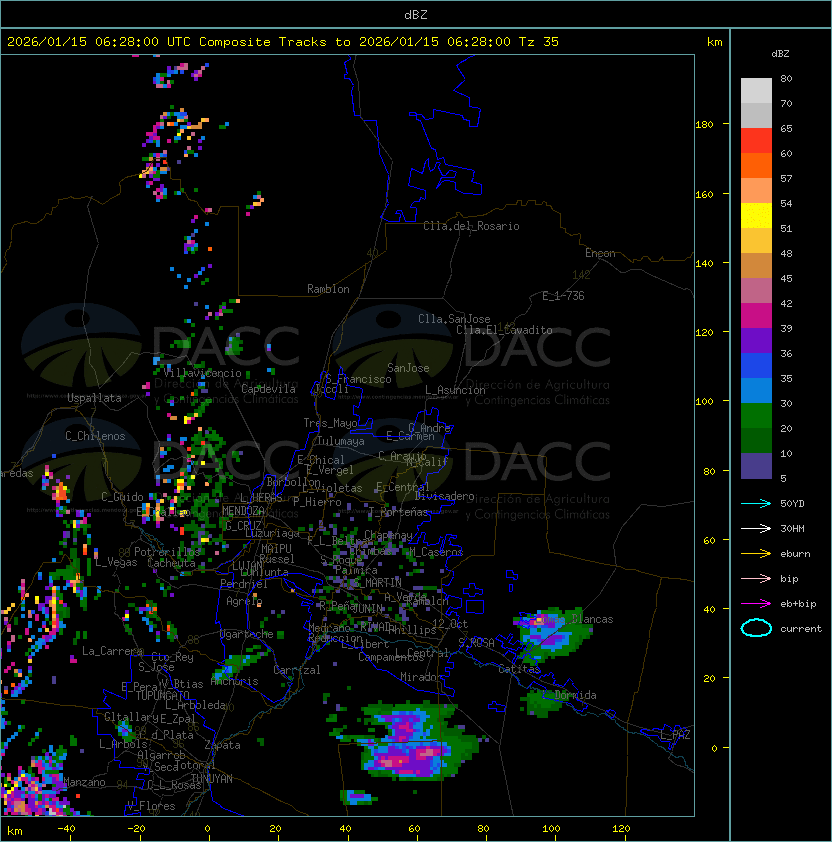Click the cyan 50YD arrow legend icon
The height and width of the screenshot is (842, 832).
[x=756, y=503]
